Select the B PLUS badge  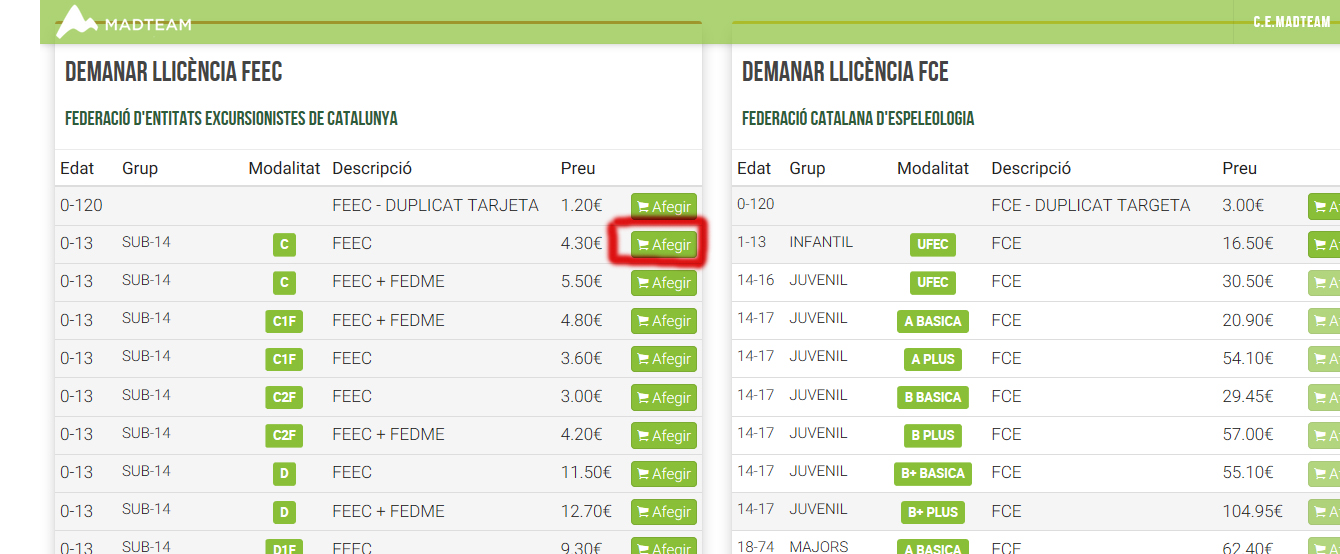point(933,435)
